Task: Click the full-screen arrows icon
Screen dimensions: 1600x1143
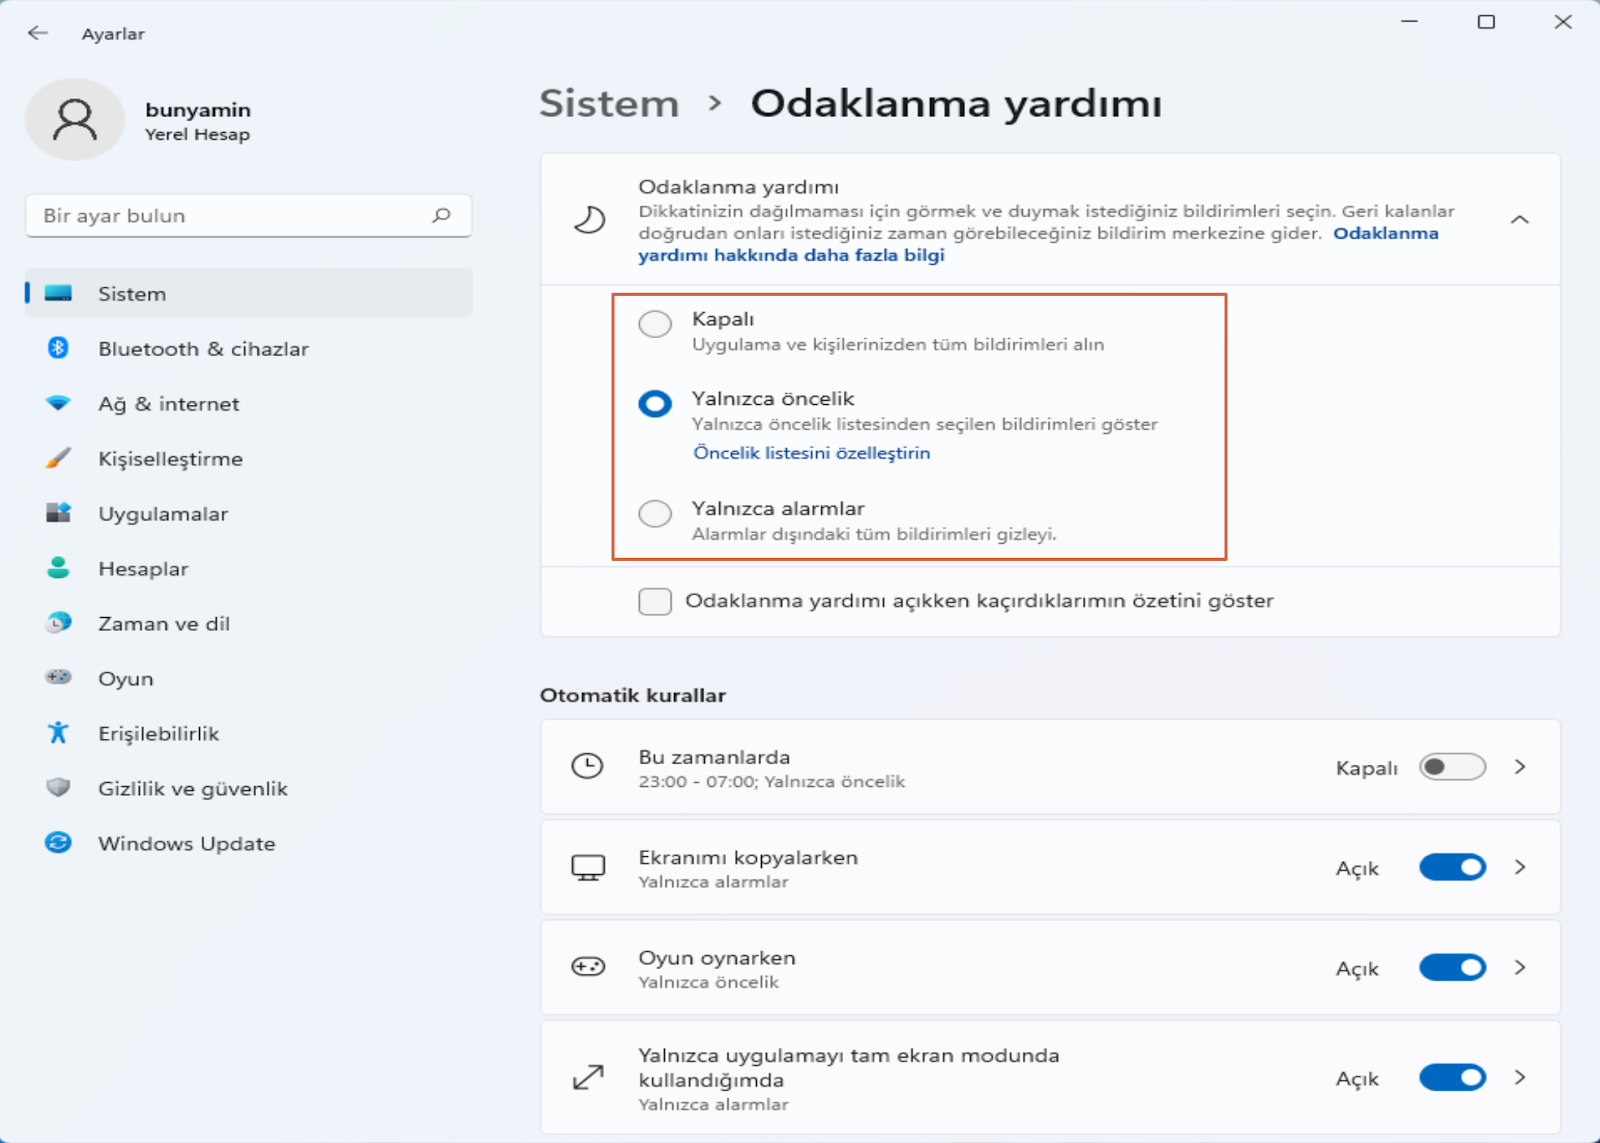Action: coord(588,1077)
